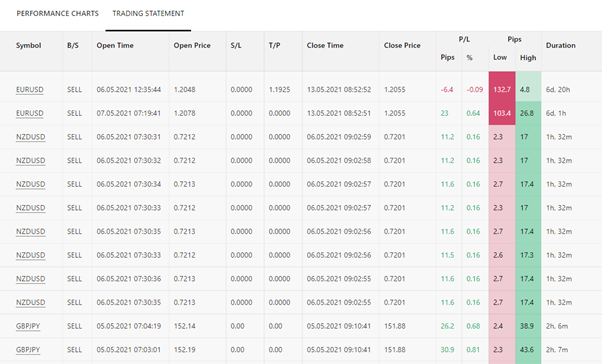Click the red low pips cell 103.4
Screen dimensions: 602x364
point(502,113)
